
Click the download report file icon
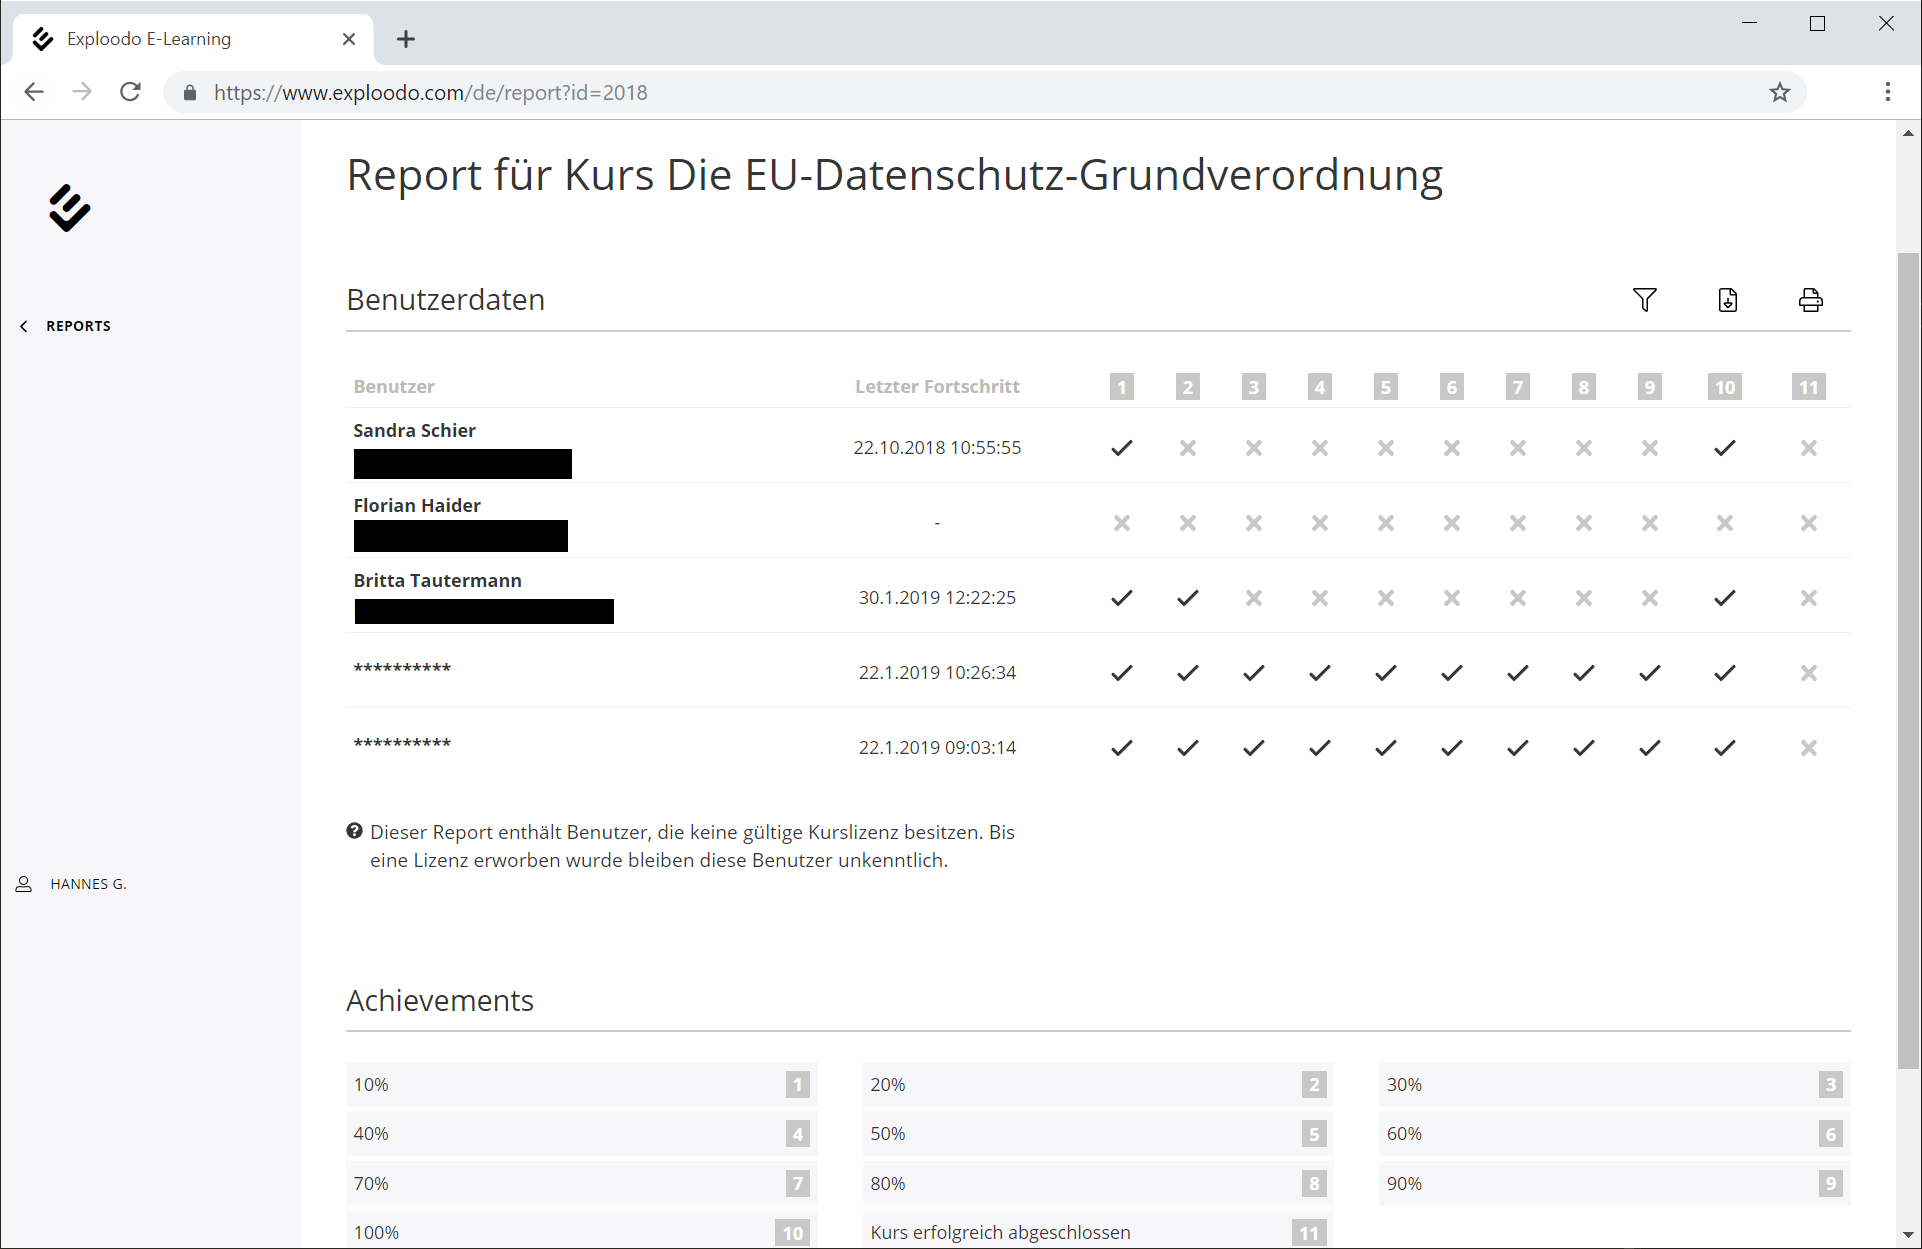pos(1727,300)
